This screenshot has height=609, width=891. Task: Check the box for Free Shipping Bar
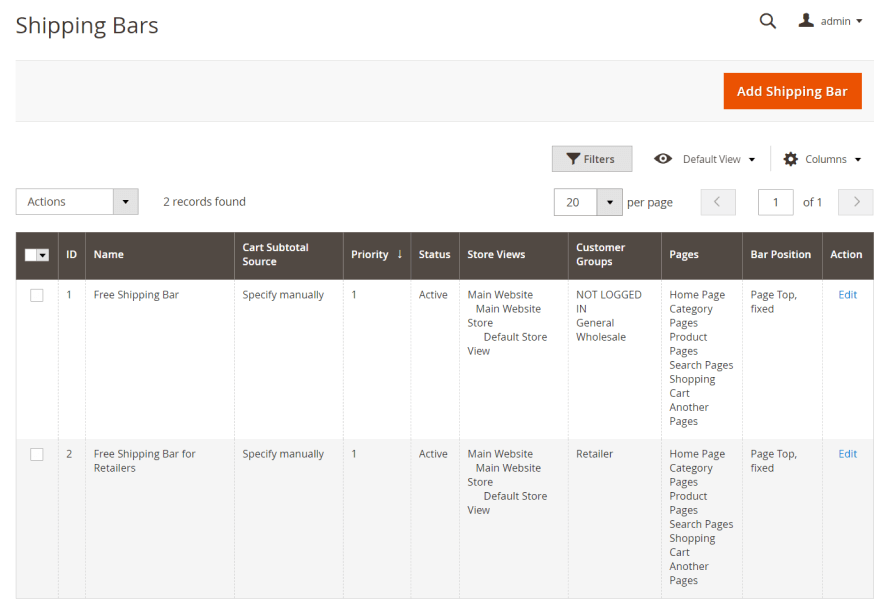[x=37, y=295]
